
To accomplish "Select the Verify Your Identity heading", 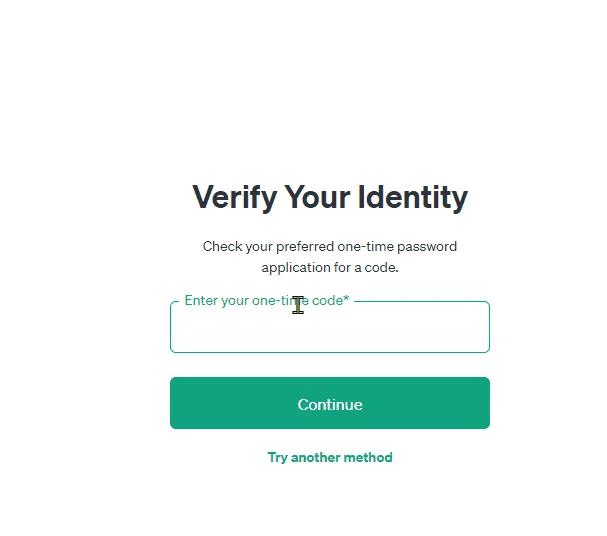I will pos(330,197).
